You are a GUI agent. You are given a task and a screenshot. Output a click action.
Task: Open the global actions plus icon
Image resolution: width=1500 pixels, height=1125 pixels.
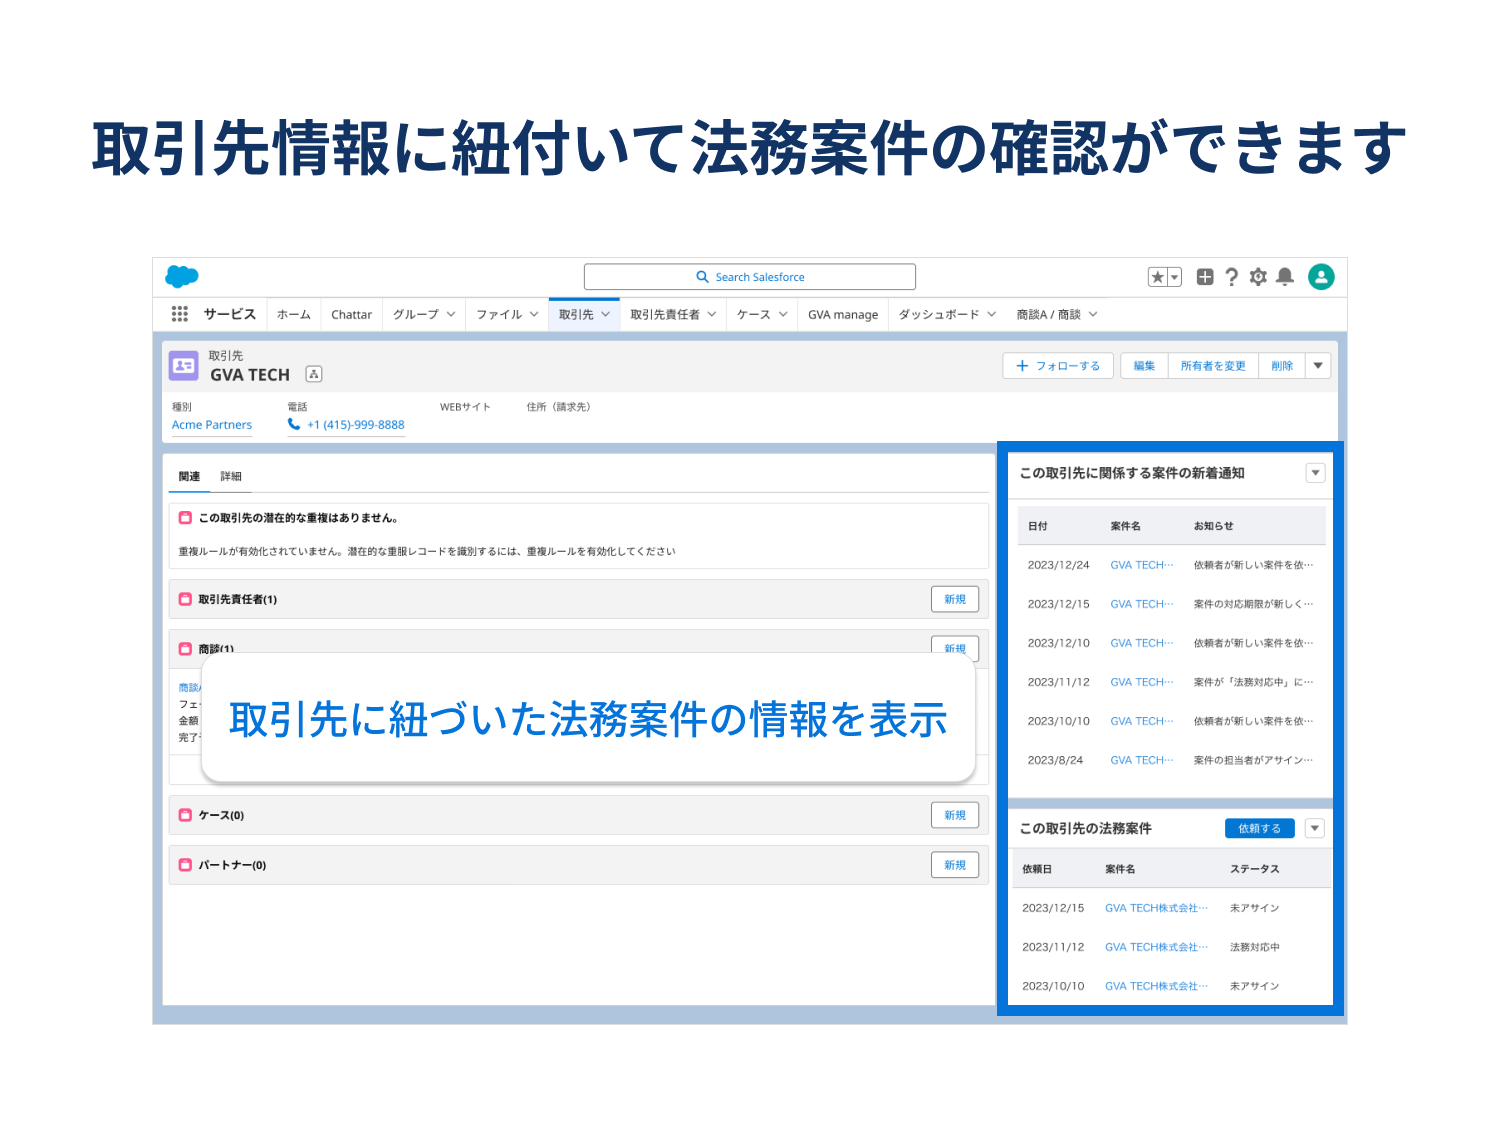(1205, 277)
